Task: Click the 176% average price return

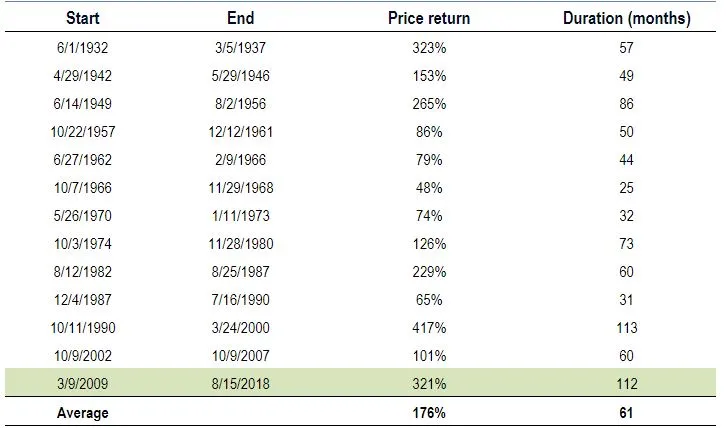Action: point(429,413)
